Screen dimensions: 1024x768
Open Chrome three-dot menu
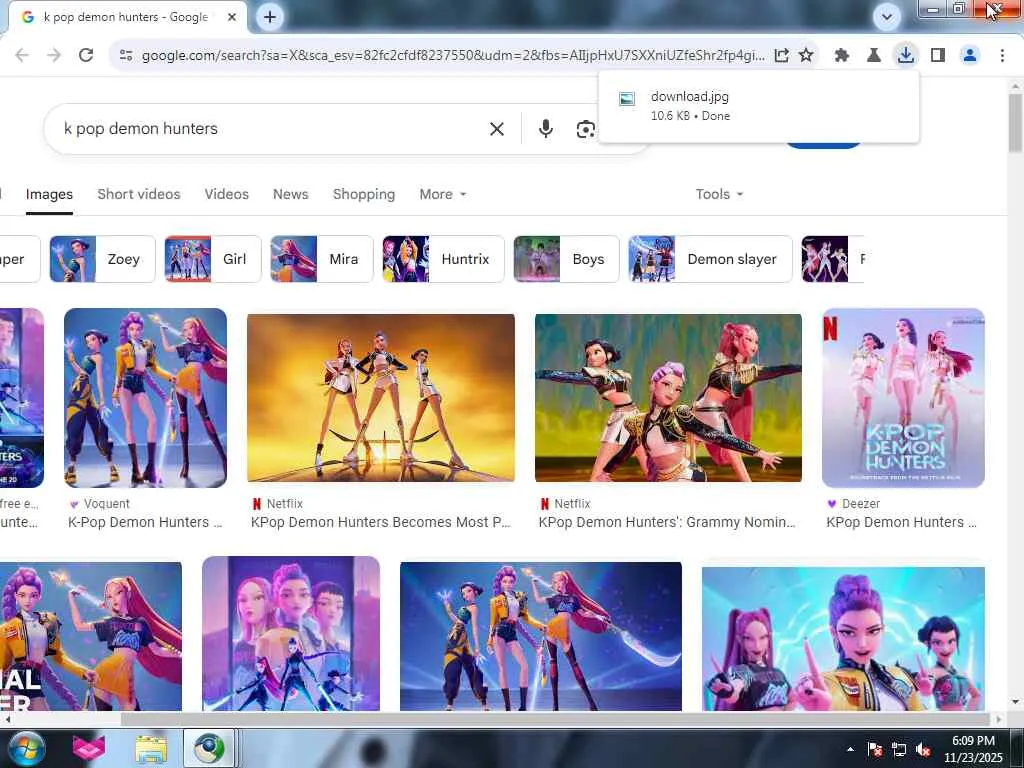click(x=1002, y=56)
